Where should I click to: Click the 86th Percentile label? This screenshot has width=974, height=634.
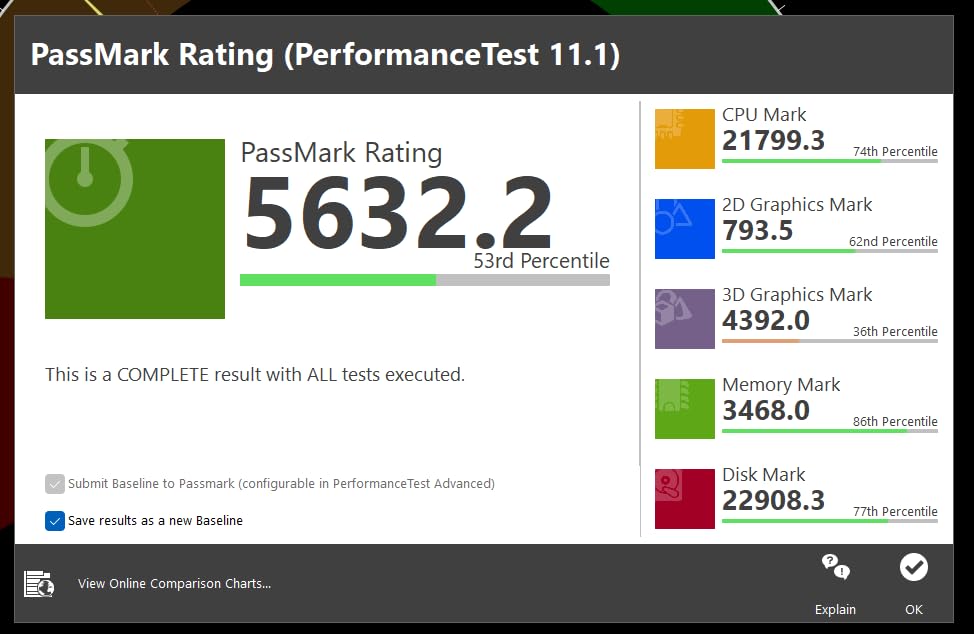point(895,422)
